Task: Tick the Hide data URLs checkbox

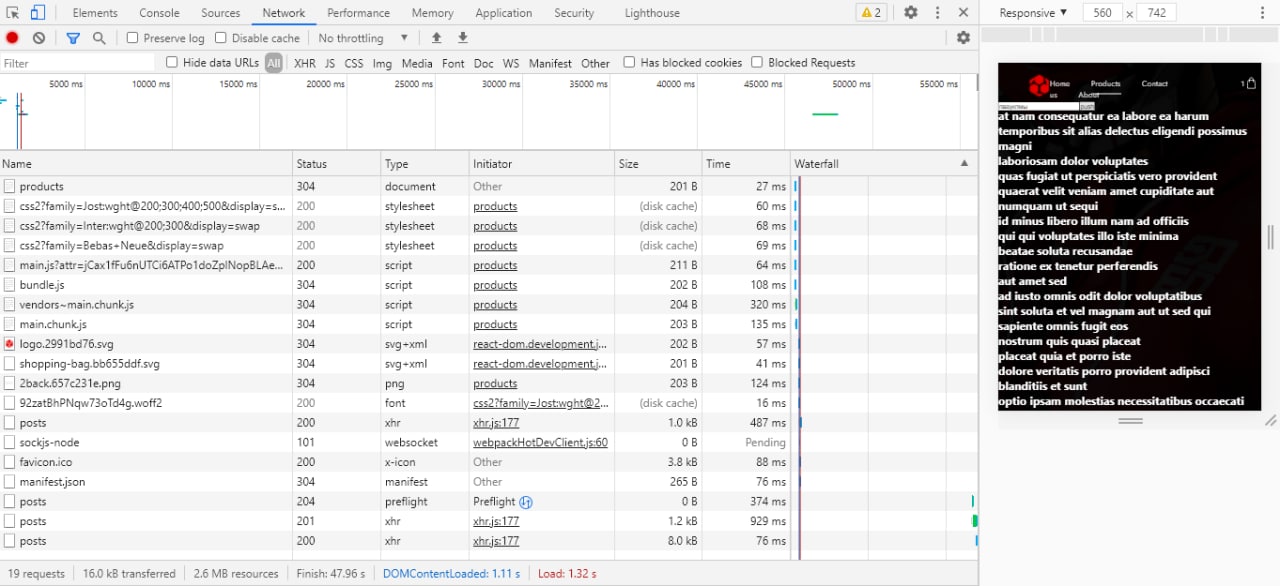Action: click(x=172, y=62)
